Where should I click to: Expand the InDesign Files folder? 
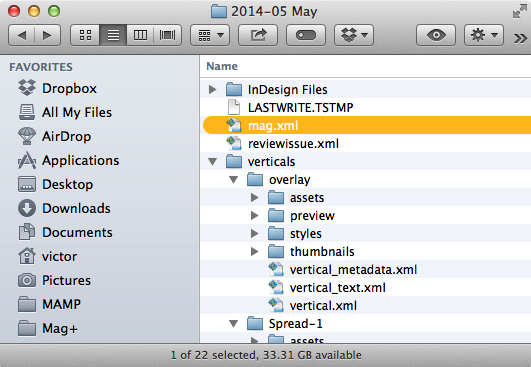pyautogui.click(x=212, y=90)
